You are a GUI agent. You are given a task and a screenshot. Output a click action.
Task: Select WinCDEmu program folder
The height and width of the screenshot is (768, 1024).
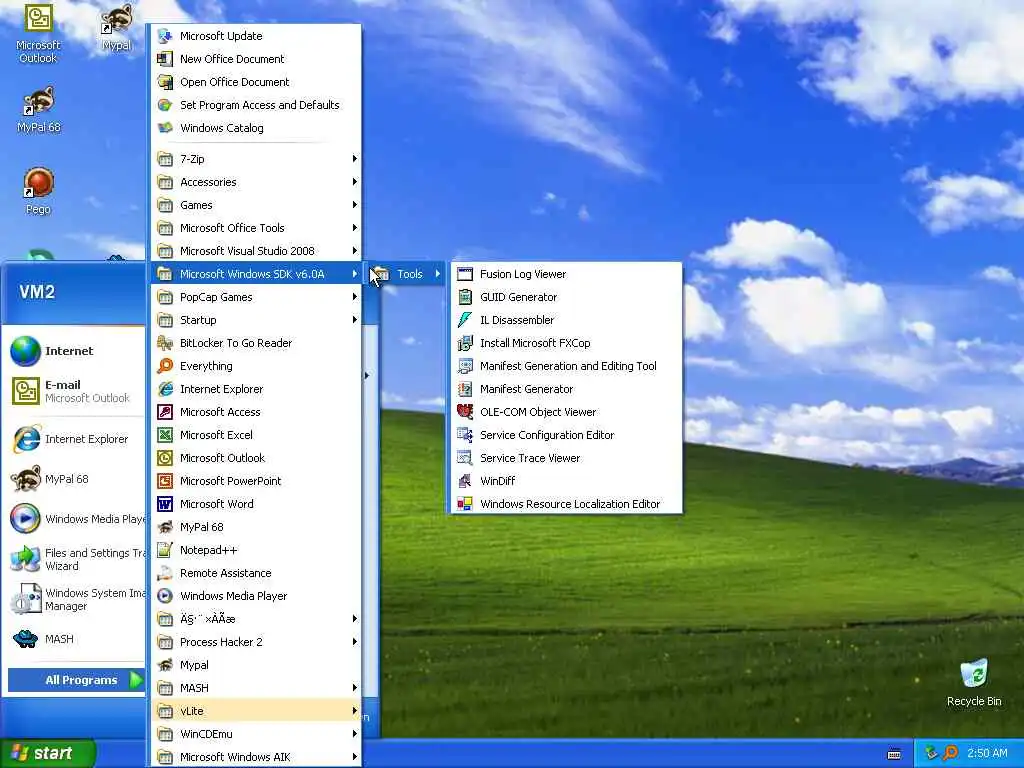point(256,734)
